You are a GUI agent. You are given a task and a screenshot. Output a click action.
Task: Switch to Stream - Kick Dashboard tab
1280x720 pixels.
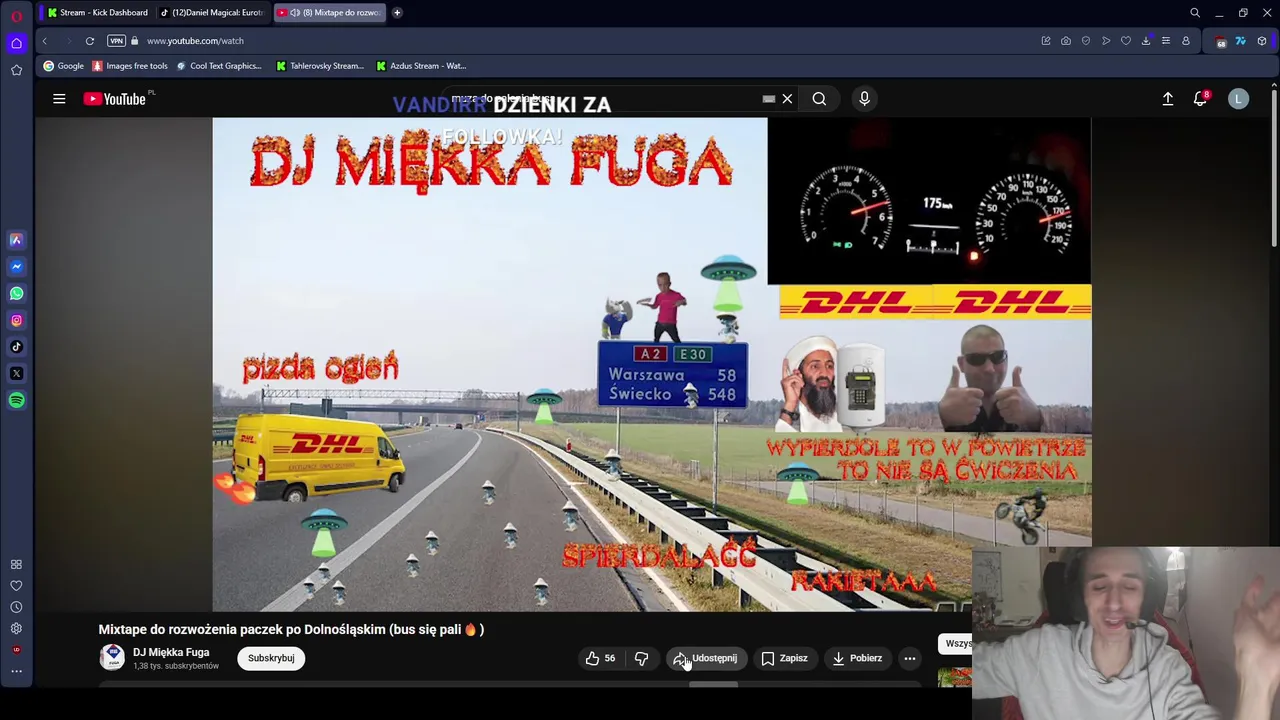98,13
